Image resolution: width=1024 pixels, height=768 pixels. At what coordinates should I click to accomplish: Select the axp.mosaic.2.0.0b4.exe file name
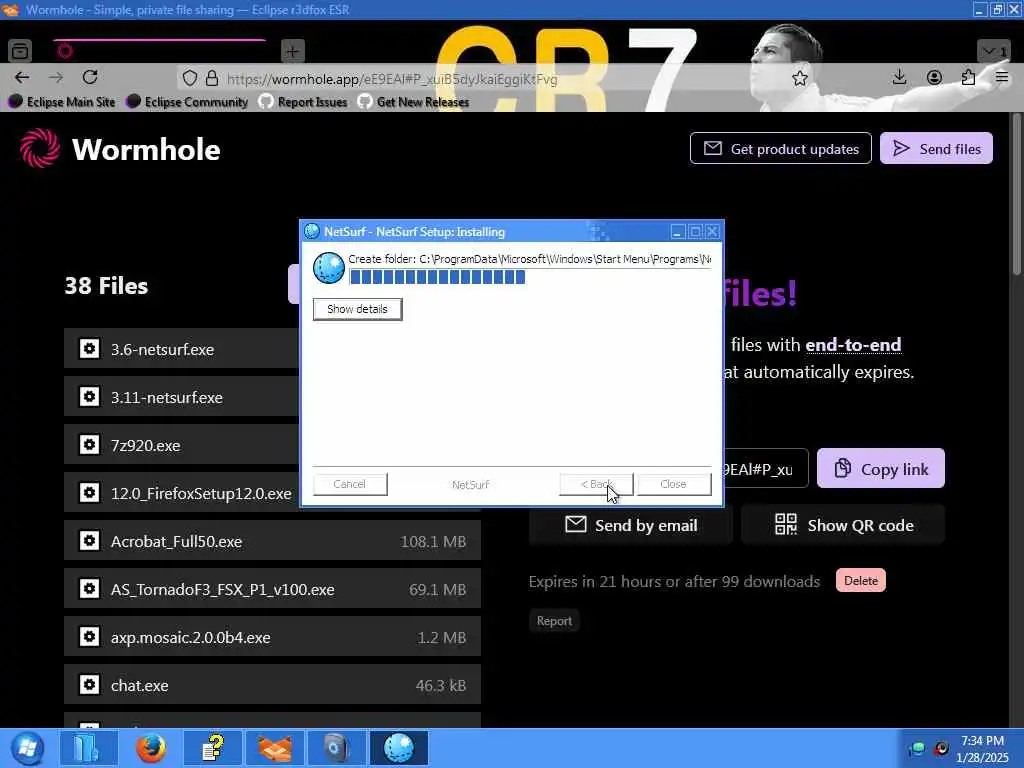pos(191,637)
